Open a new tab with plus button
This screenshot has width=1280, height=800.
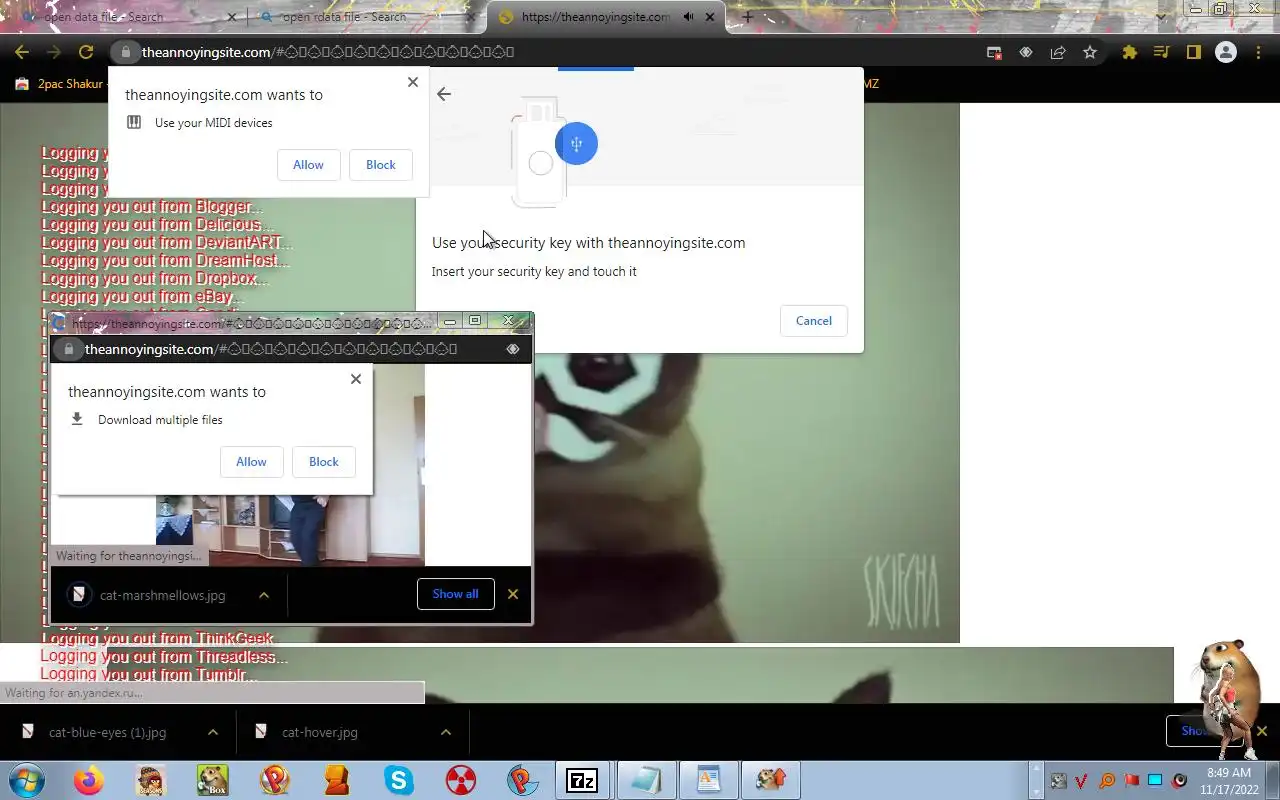[747, 17]
